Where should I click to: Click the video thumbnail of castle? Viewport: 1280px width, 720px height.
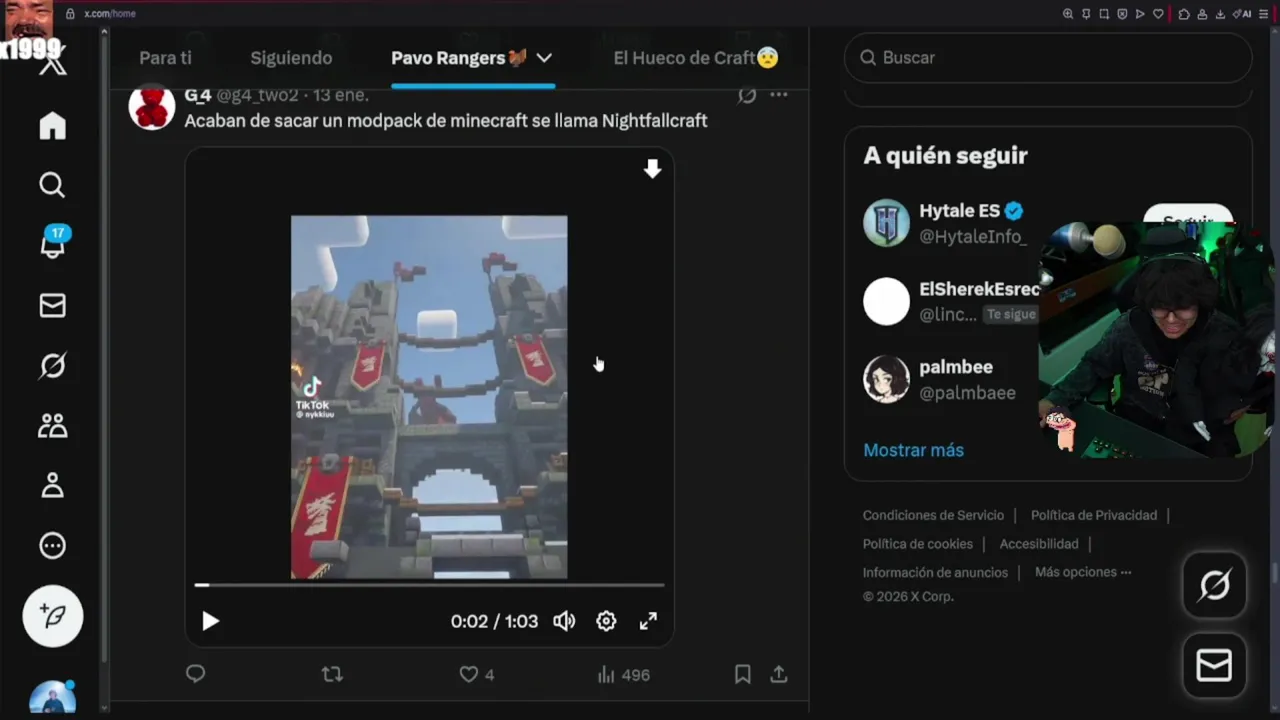[x=429, y=397]
